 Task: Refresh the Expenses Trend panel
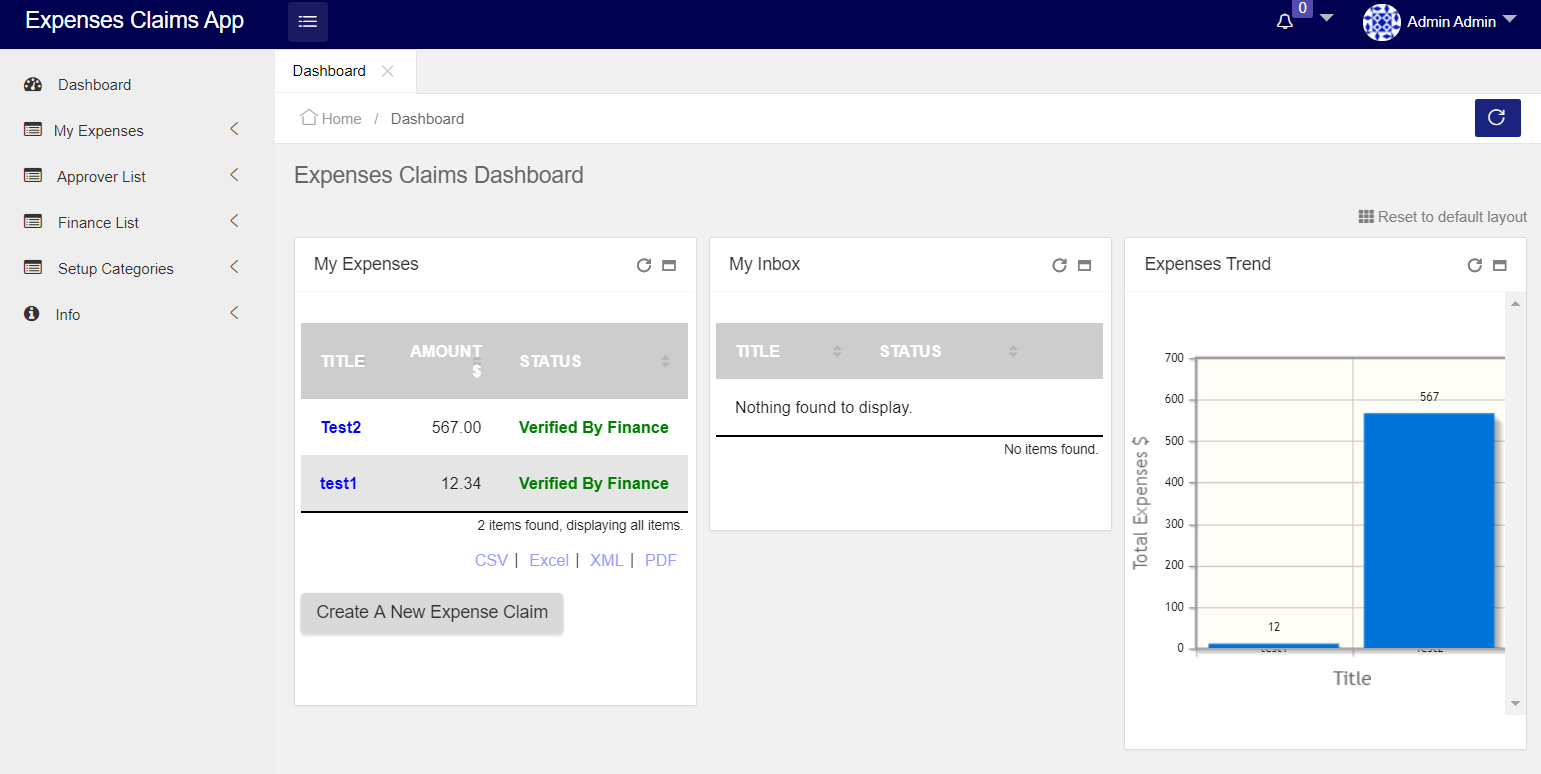pyautogui.click(x=1474, y=265)
